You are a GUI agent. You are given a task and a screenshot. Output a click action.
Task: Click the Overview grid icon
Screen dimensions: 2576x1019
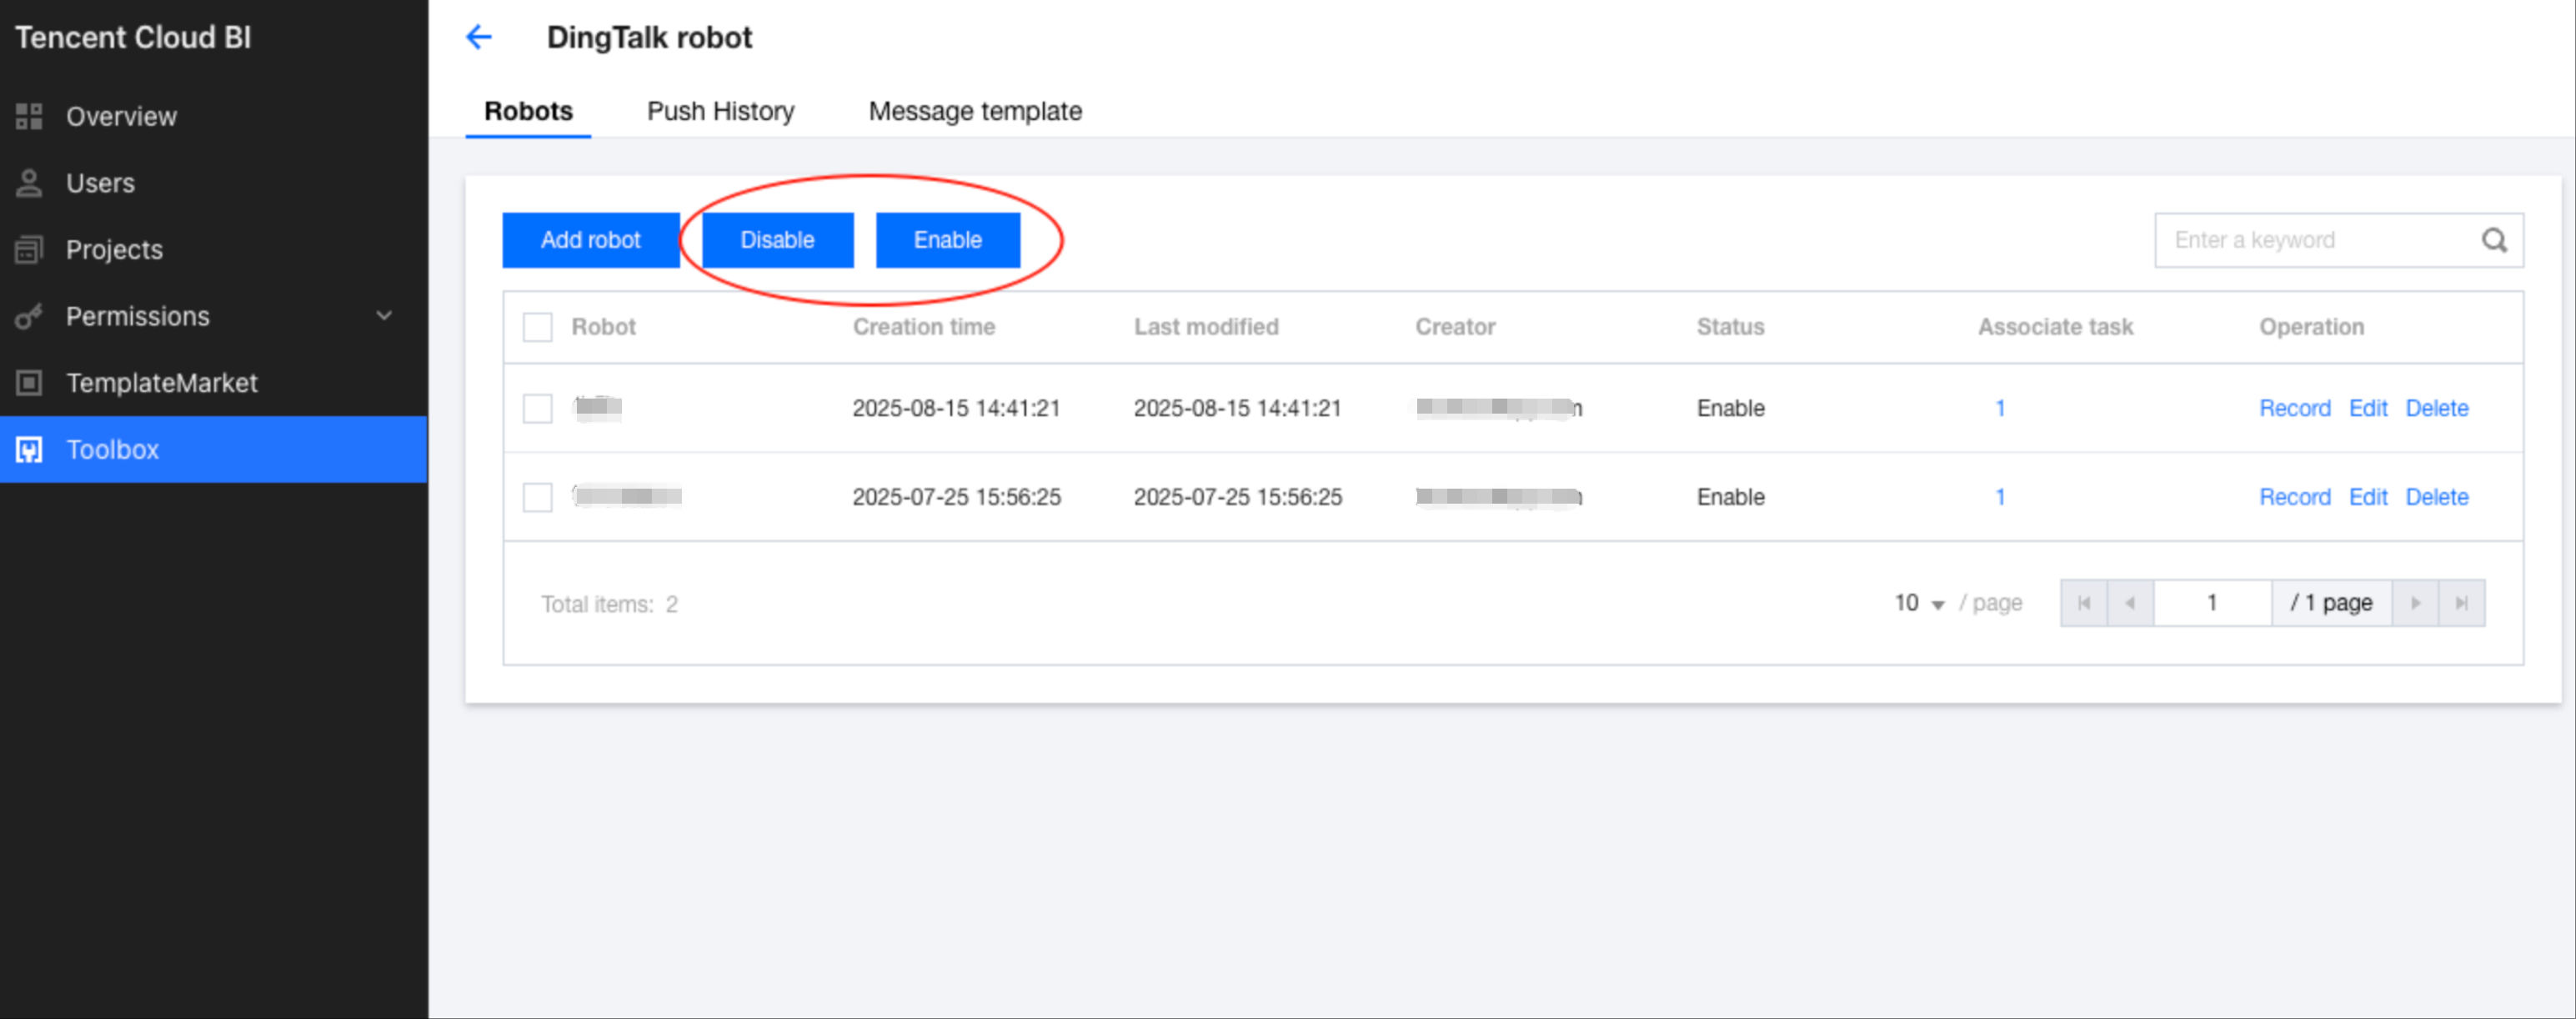[x=29, y=116]
